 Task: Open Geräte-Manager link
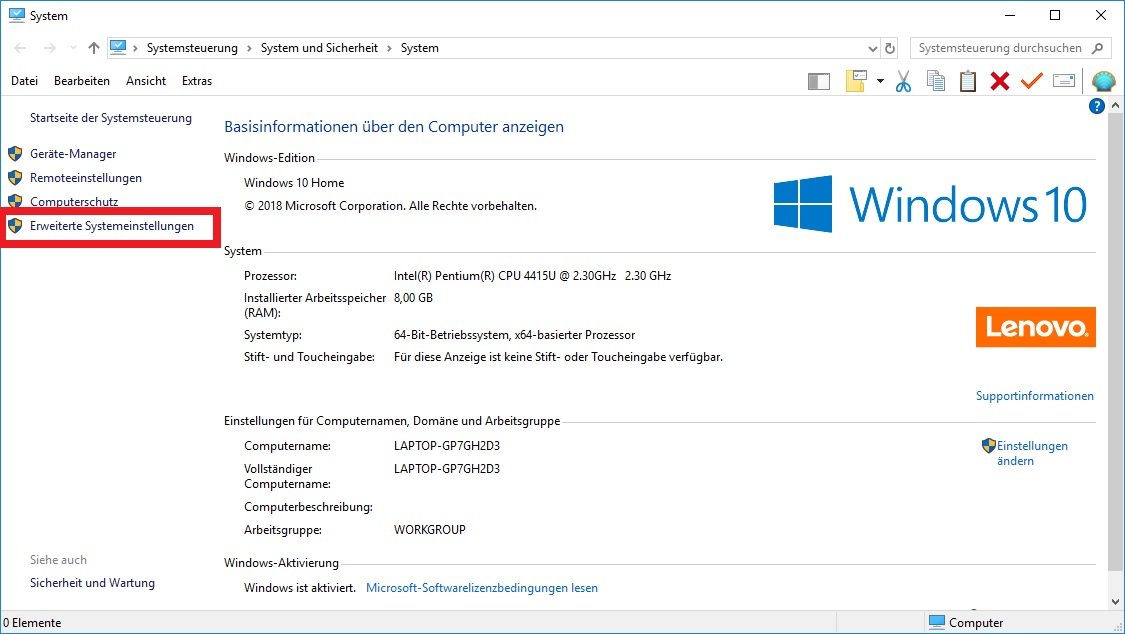tap(73, 153)
